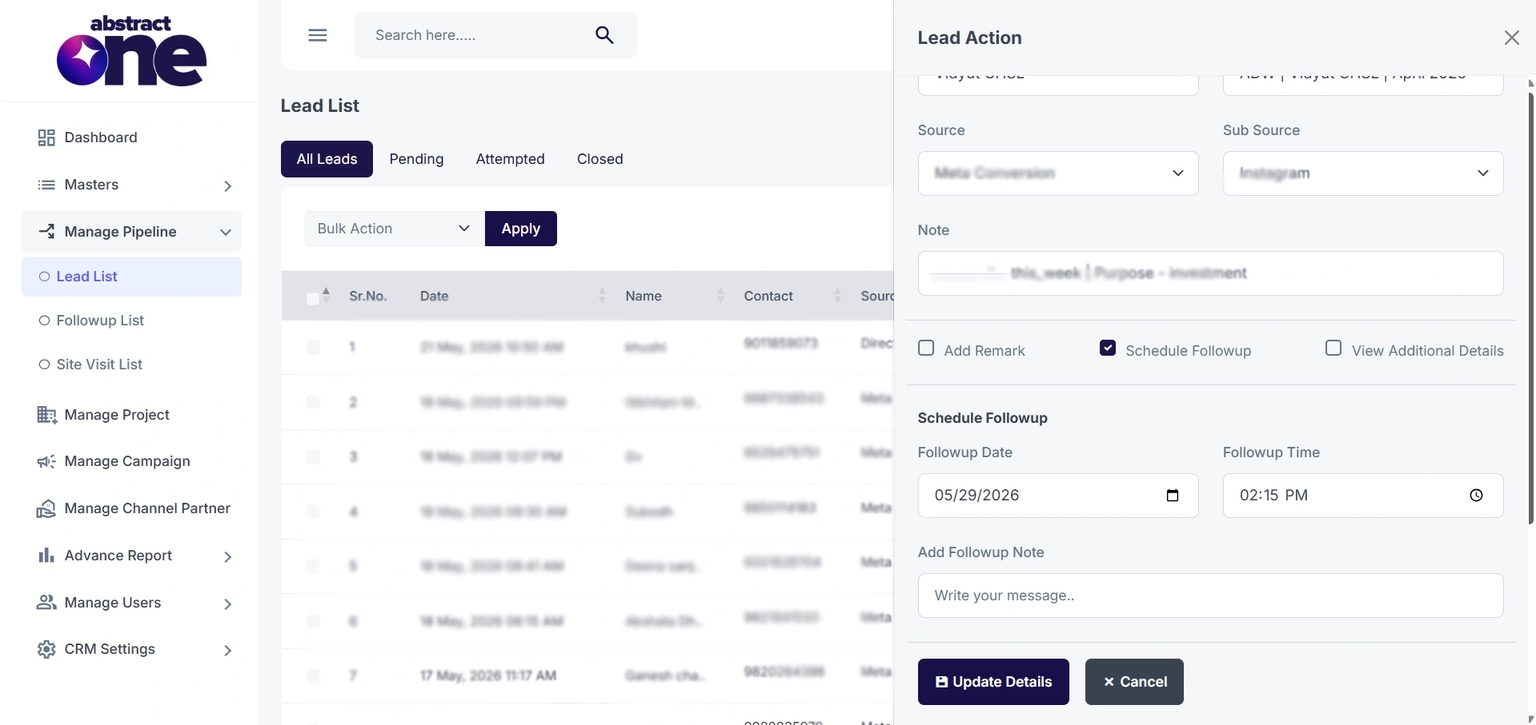
Task: Click the Advance Report chart icon
Action: pos(46,555)
